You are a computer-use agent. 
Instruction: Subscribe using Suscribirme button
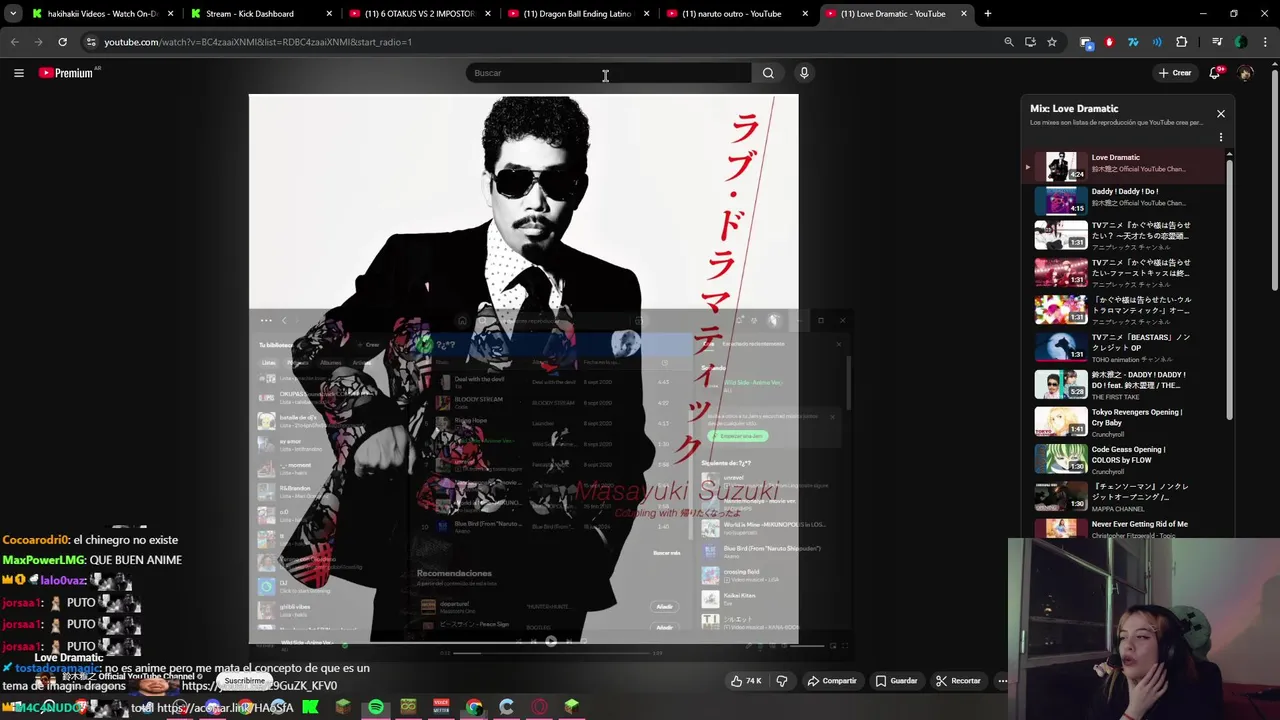tap(244, 680)
